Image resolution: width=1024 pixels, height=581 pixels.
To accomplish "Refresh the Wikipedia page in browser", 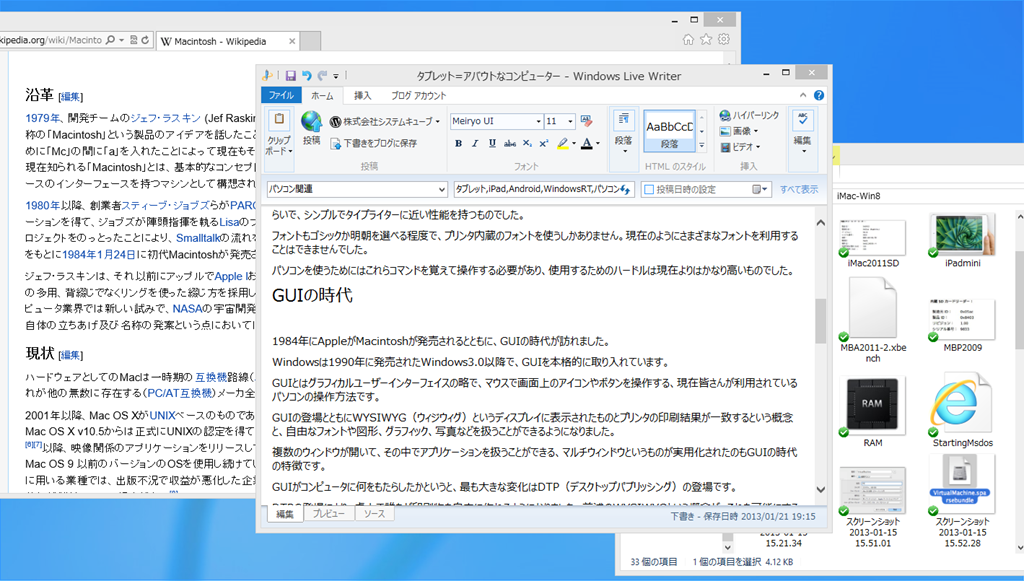I will coord(145,40).
